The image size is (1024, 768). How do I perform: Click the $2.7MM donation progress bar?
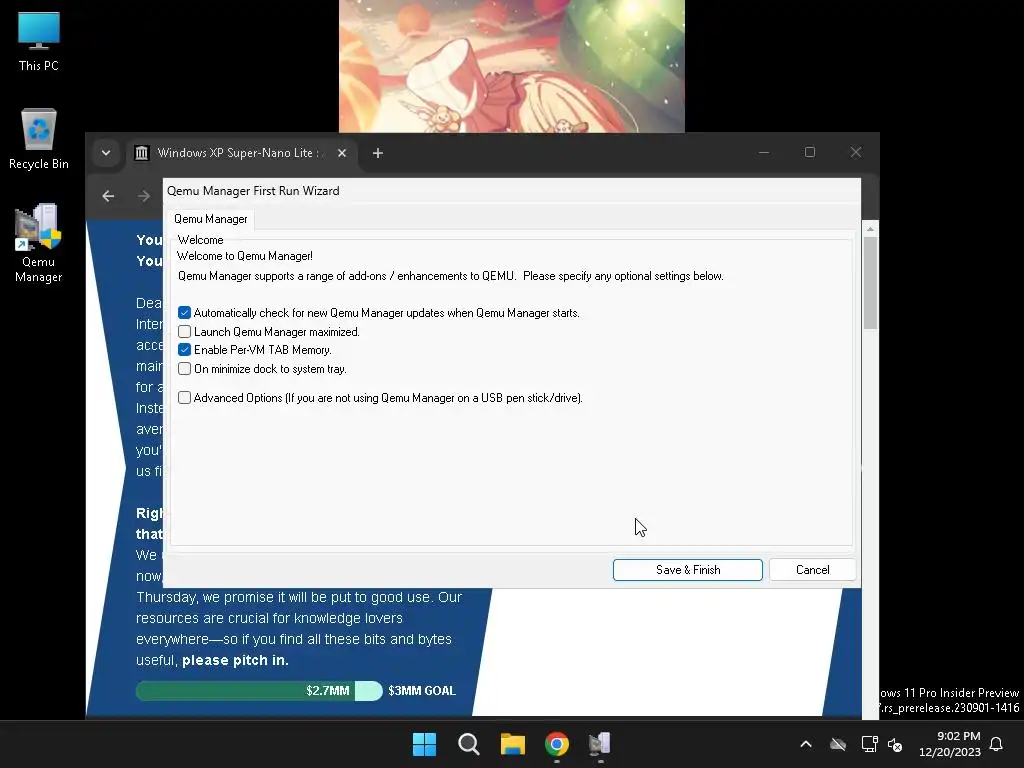click(259, 691)
